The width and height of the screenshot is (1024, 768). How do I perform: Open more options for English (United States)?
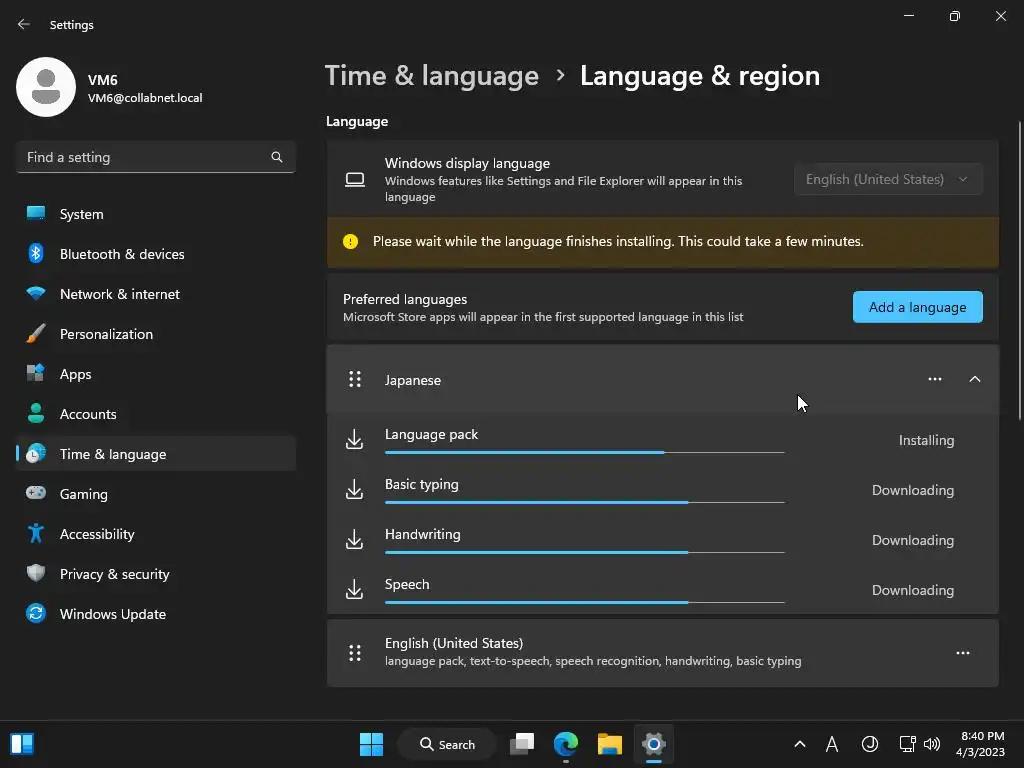tap(963, 652)
